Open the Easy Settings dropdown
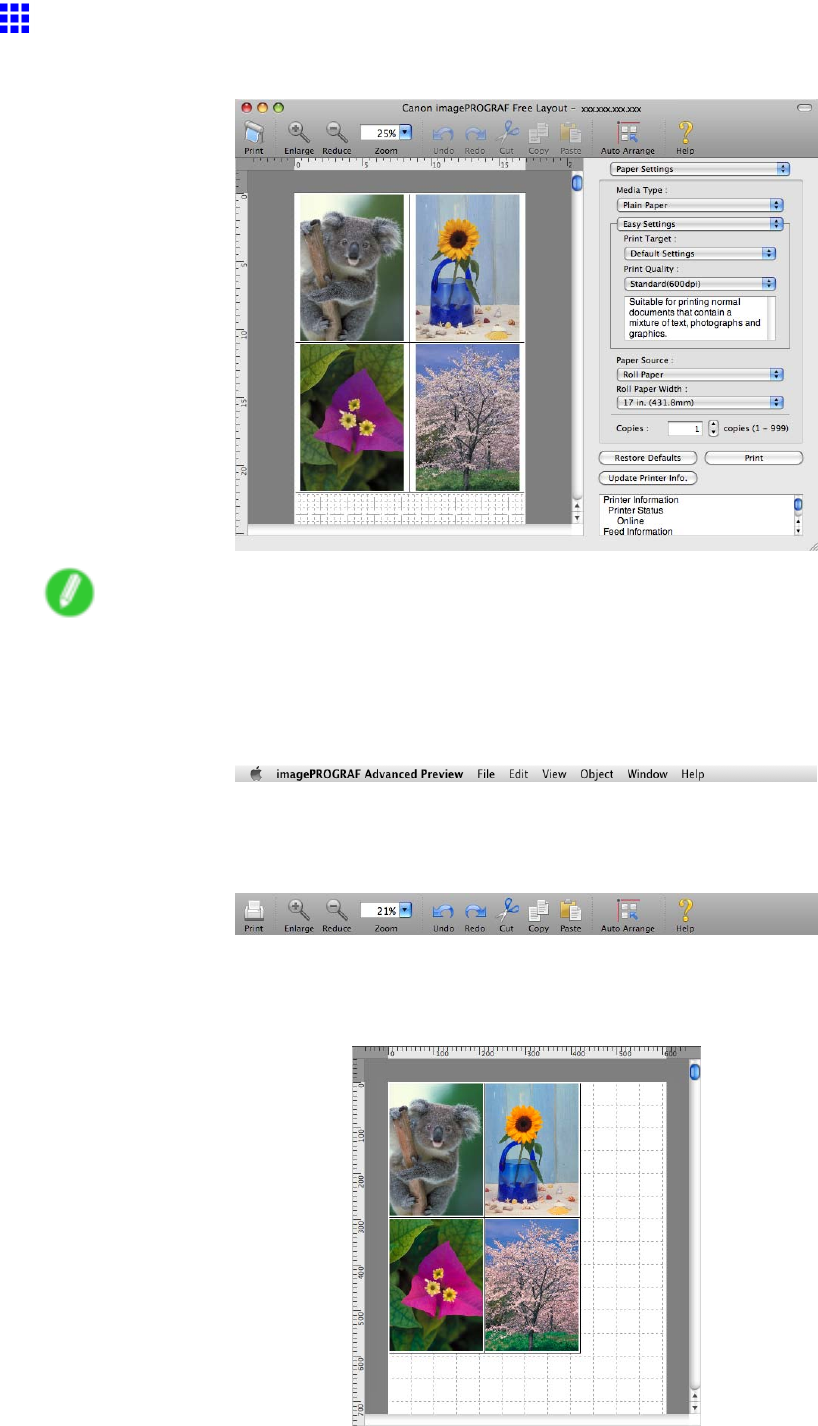The image size is (818, 1426). tap(700, 224)
